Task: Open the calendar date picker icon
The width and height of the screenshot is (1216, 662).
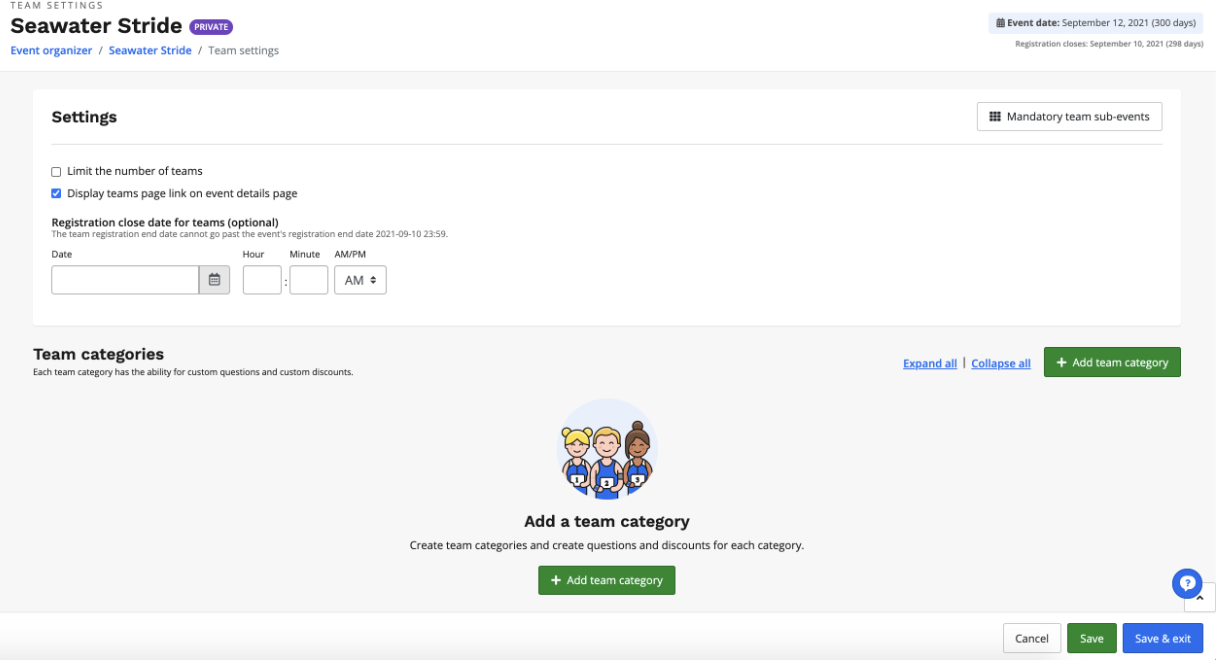Action: click(x=214, y=280)
